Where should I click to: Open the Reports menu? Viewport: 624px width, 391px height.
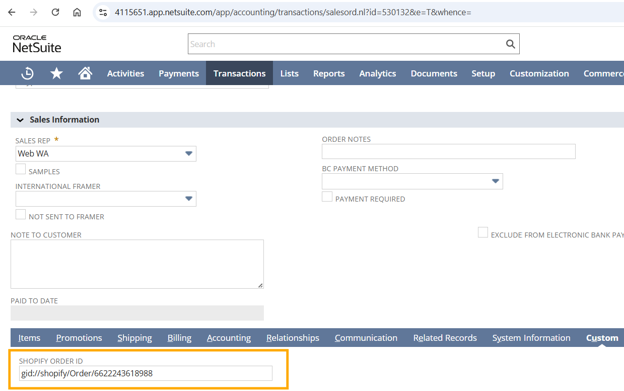(329, 74)
